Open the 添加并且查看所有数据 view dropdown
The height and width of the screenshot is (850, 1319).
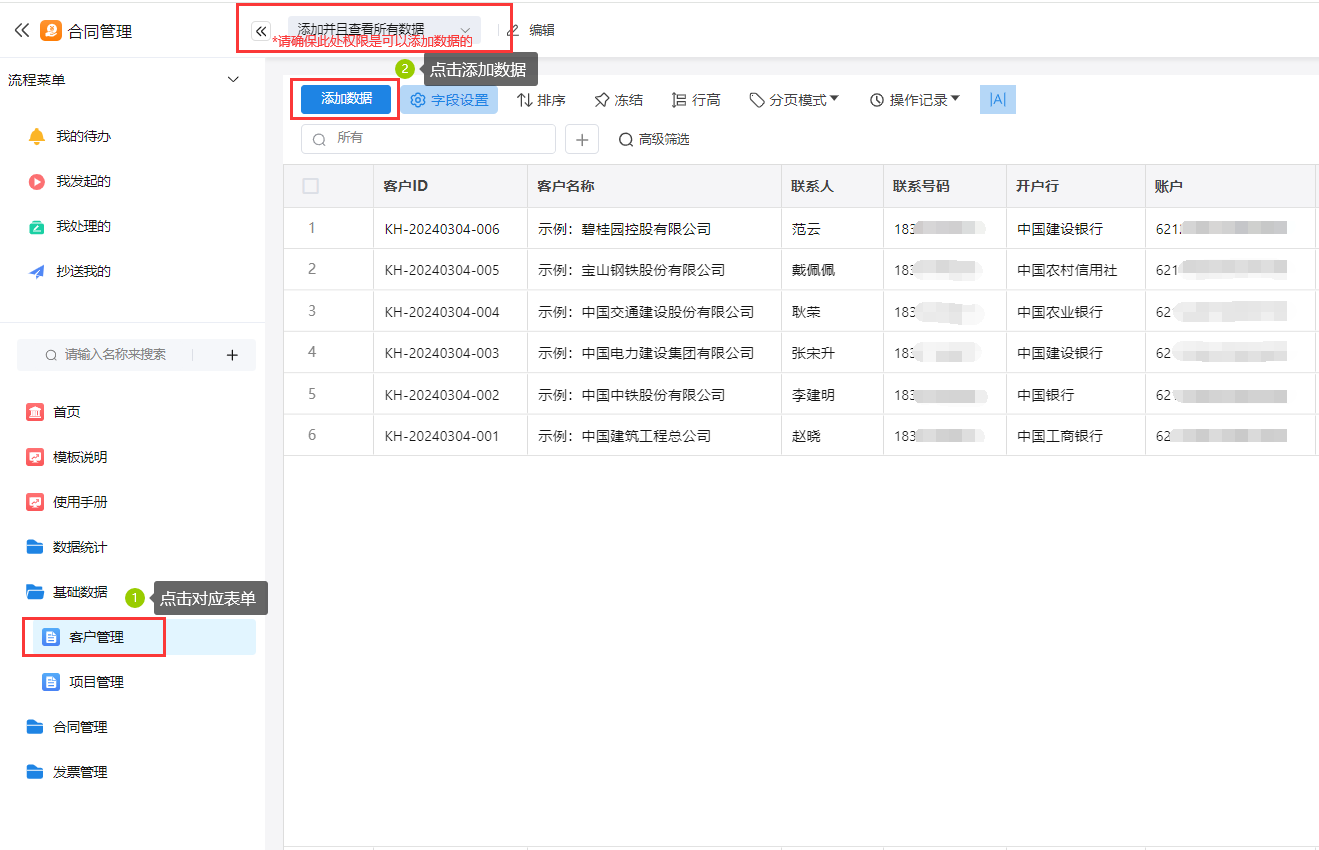[x=384, y=30]
